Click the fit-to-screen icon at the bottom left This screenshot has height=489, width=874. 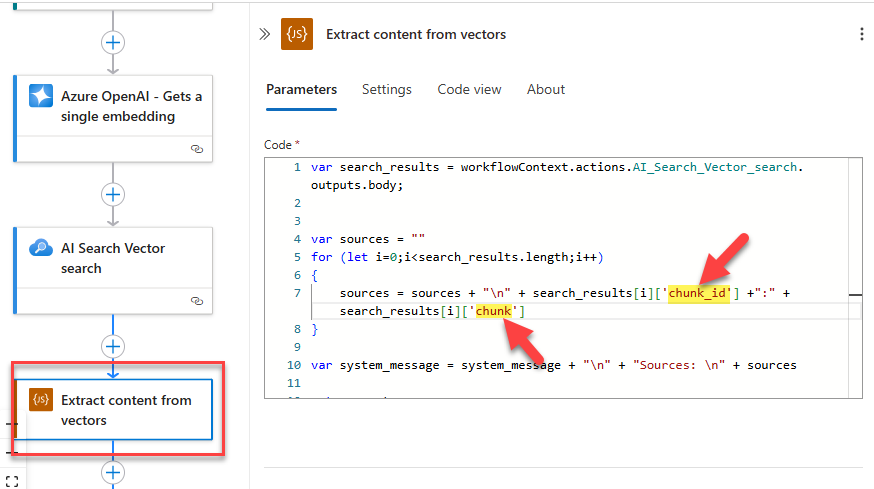click(12, 481)
